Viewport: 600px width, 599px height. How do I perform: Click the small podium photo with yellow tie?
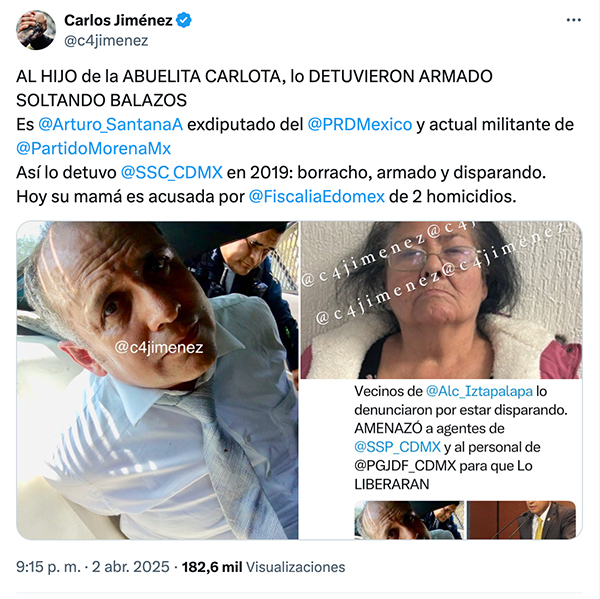pyautogui.click(x=521, y=520)
